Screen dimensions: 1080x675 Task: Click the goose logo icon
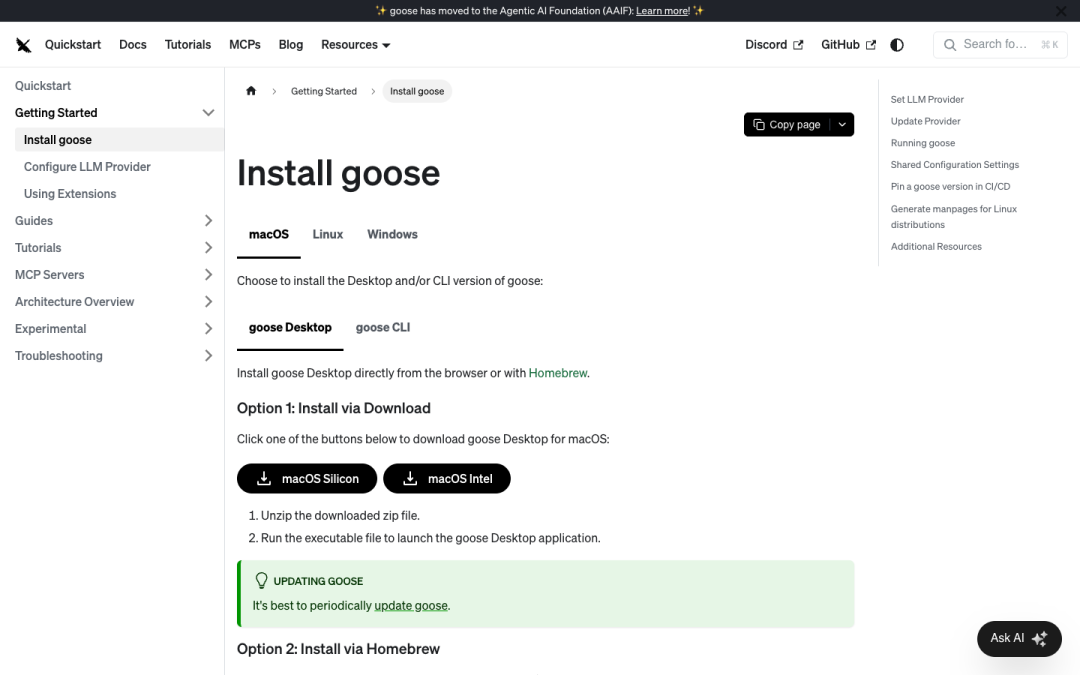click(23, 45)
